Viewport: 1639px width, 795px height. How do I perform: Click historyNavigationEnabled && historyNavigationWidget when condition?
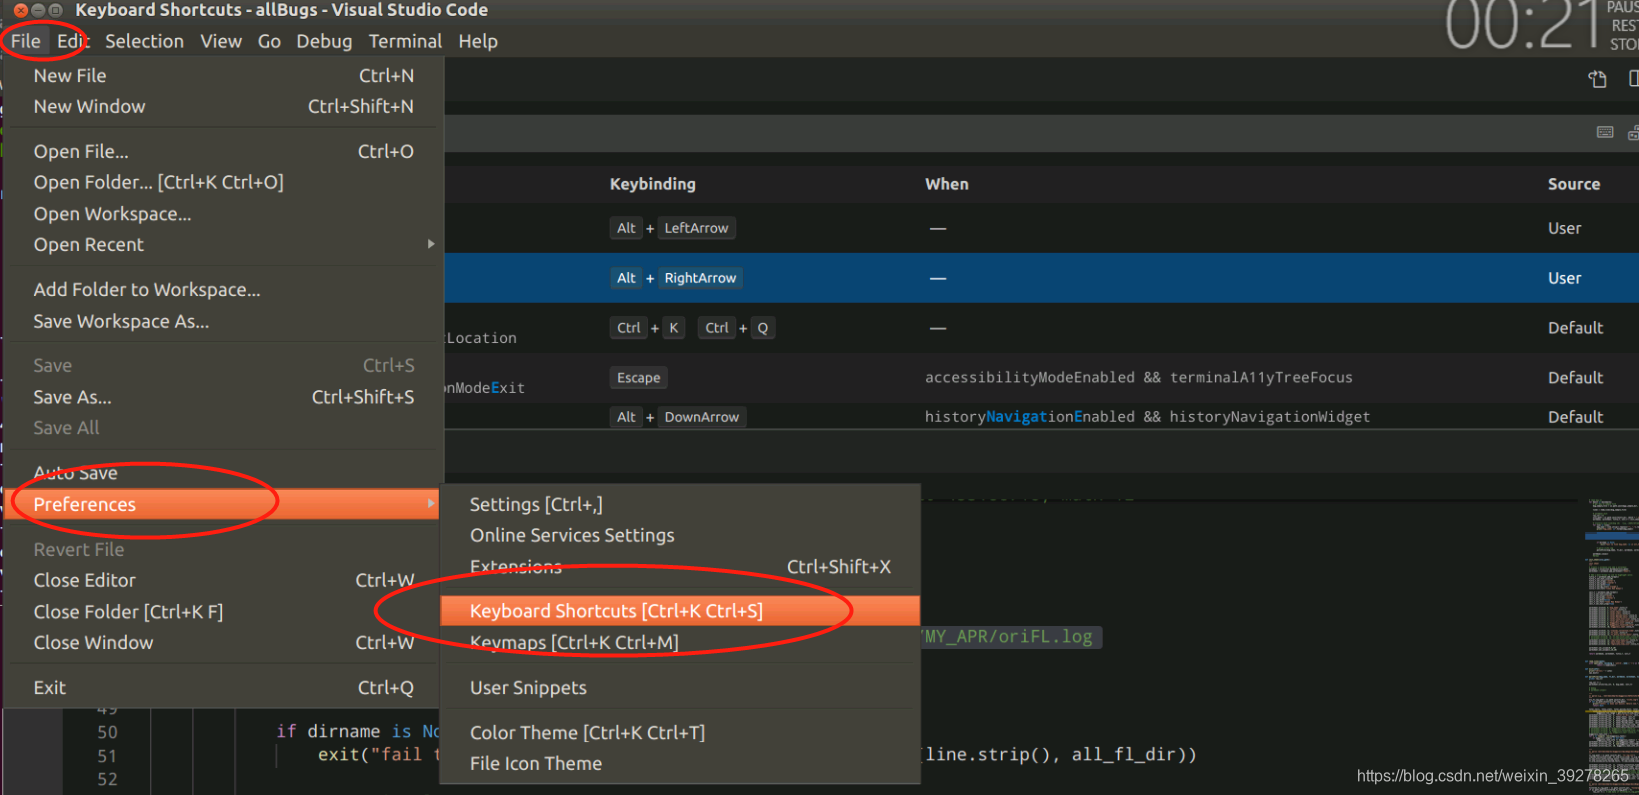1147,417
